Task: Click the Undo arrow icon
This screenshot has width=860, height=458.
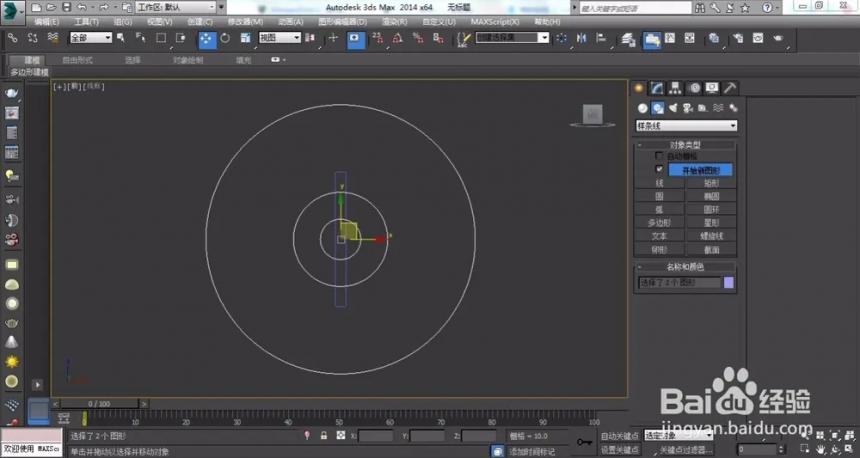Action: point(82,7)
